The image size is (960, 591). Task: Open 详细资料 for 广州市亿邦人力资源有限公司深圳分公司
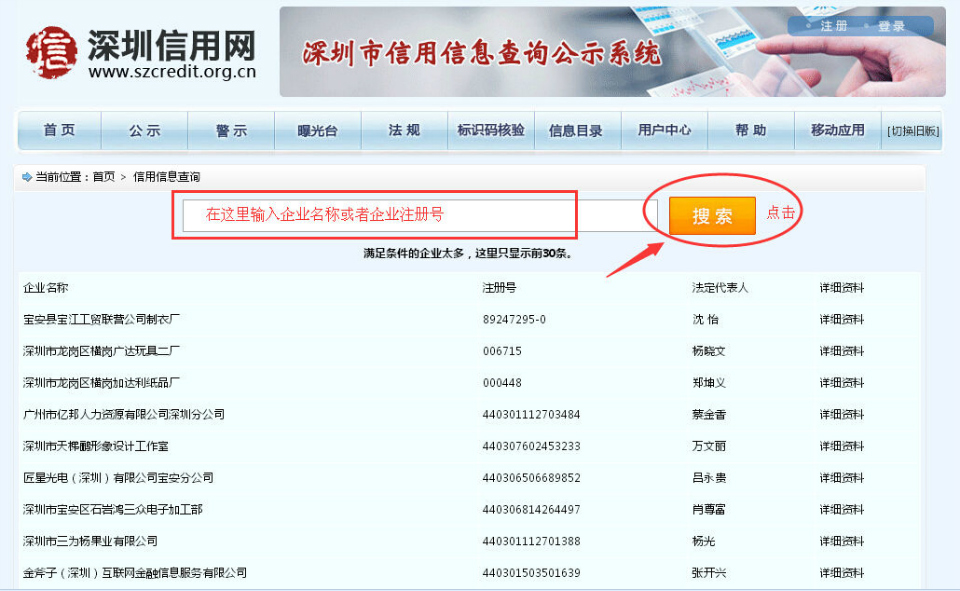[842, 415]
